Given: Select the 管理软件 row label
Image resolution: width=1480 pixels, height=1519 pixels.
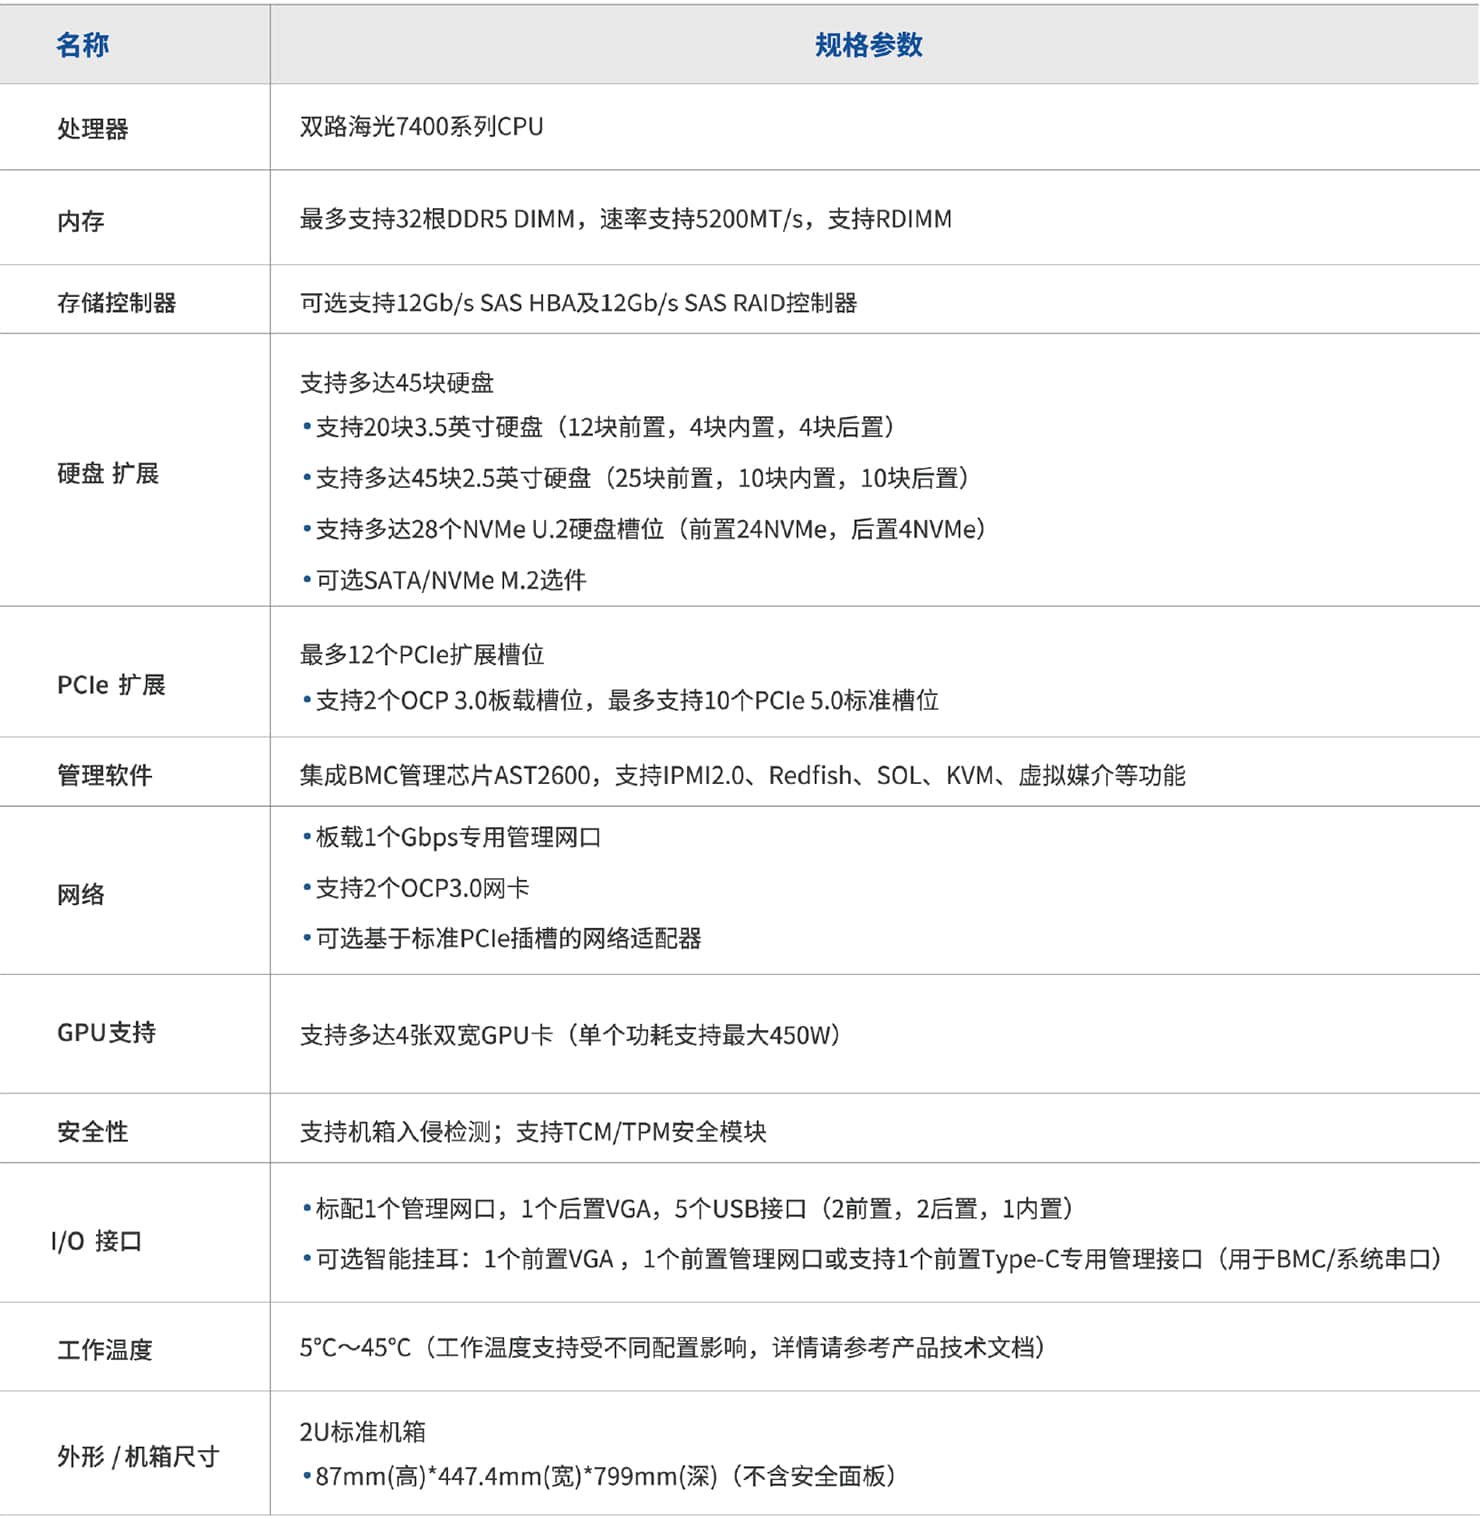Looking at the screenshot, I should pyautogui.click(x=104, y=775).
